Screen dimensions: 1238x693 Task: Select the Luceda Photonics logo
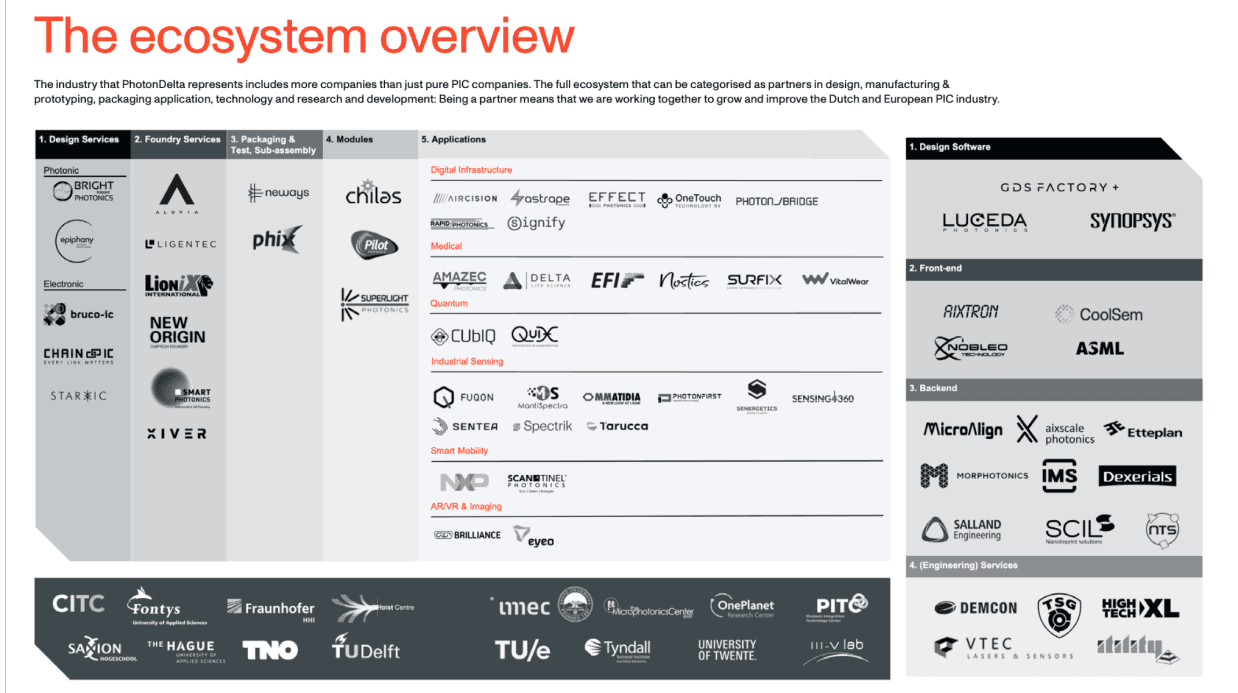(x=984, y=221)
